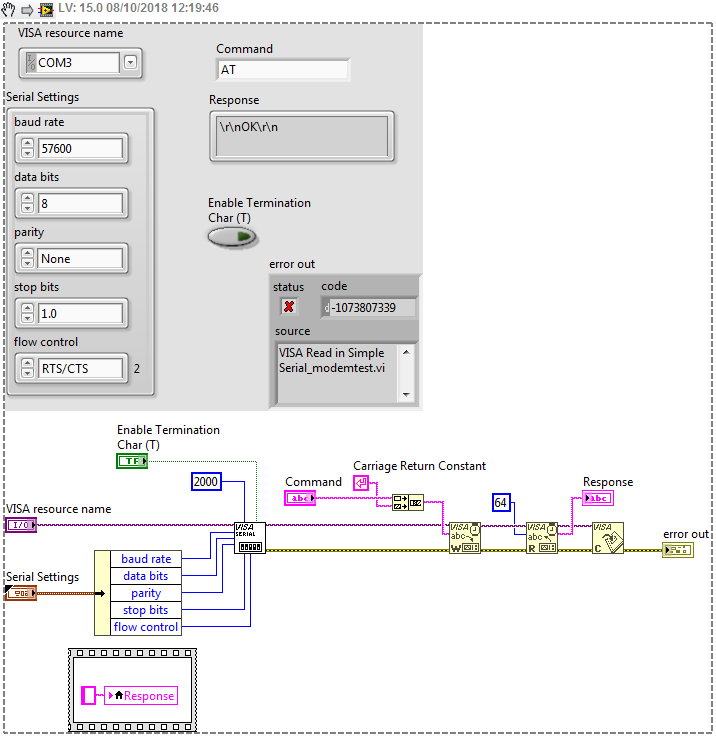
Task: Click the Carriage Return Constant icon
Action: point(361,483)
